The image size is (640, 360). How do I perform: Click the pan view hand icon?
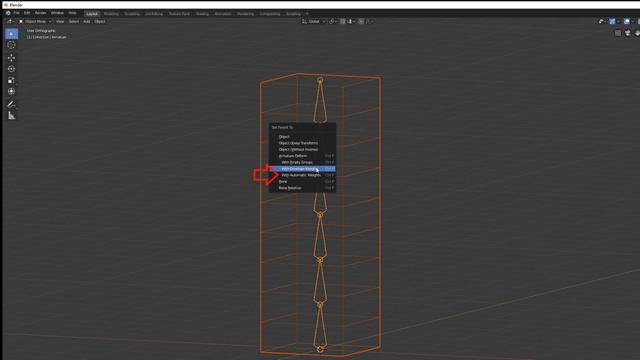[x=637, y=33]
